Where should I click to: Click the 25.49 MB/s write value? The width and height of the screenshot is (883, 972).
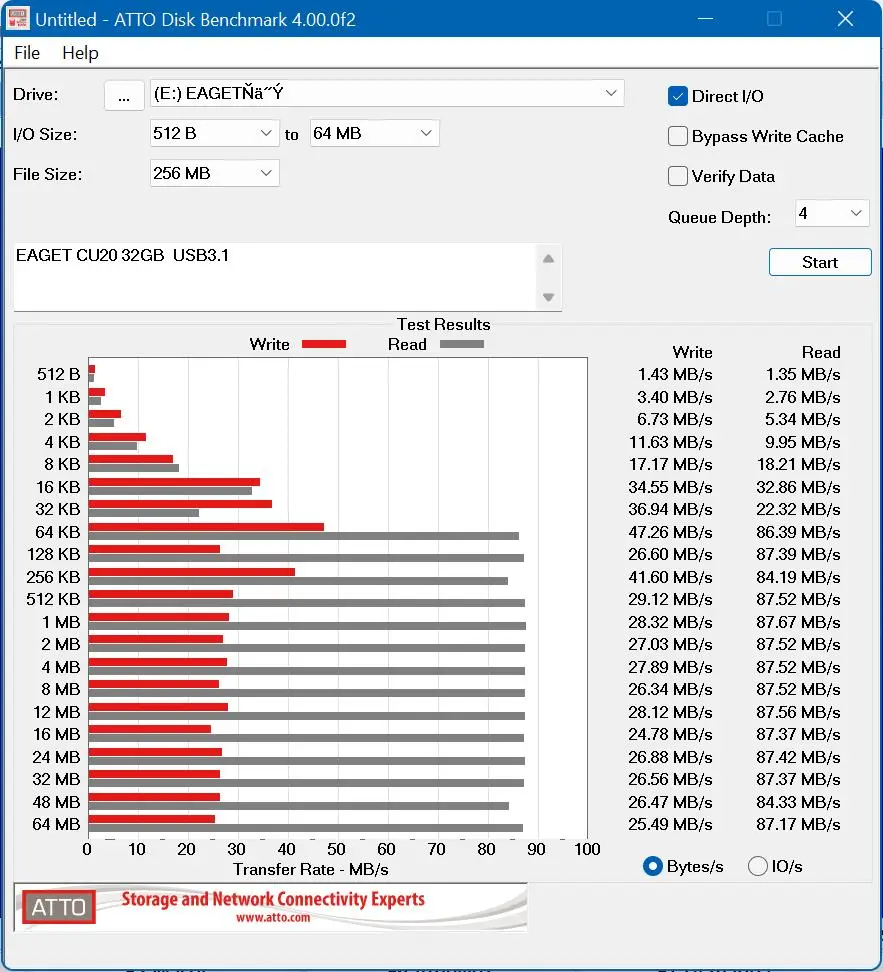670,824
